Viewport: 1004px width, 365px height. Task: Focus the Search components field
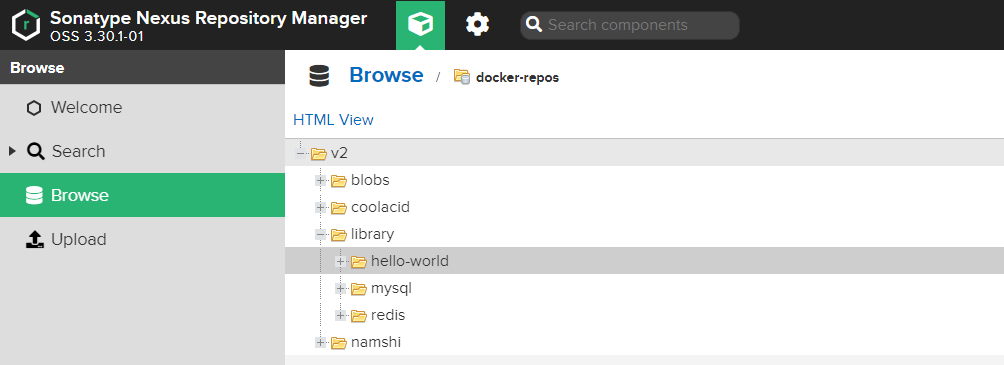pyautogui.click(x=629, y=25)
